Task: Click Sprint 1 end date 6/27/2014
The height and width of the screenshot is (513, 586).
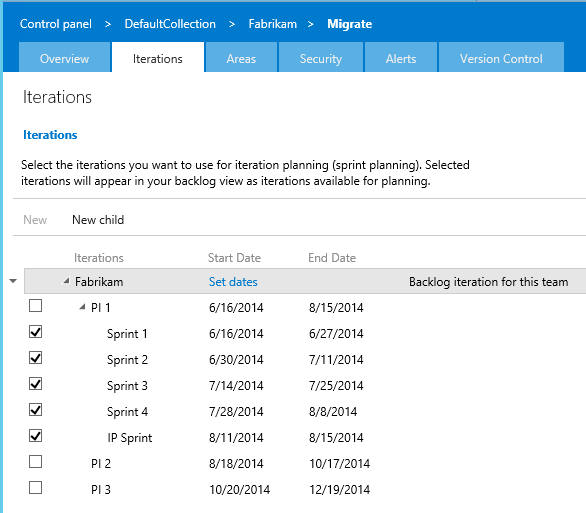Action: click(336, 334)
